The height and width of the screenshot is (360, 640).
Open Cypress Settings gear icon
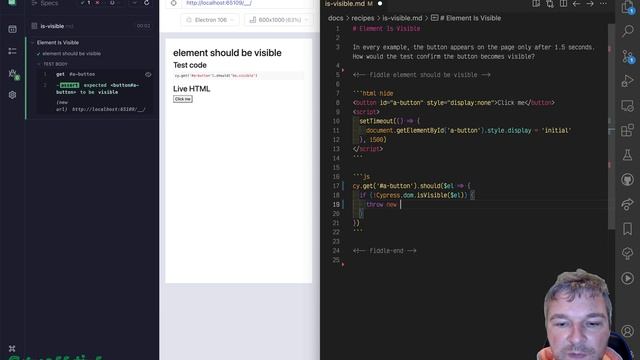[x=12, y=95]
